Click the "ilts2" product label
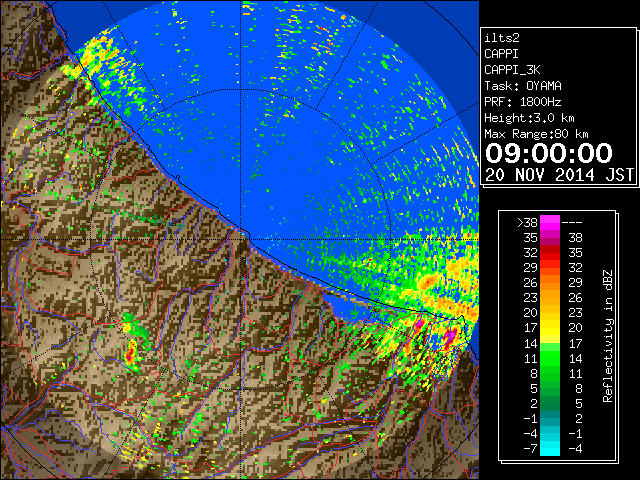The image size is (640, 480). (502, 38)
